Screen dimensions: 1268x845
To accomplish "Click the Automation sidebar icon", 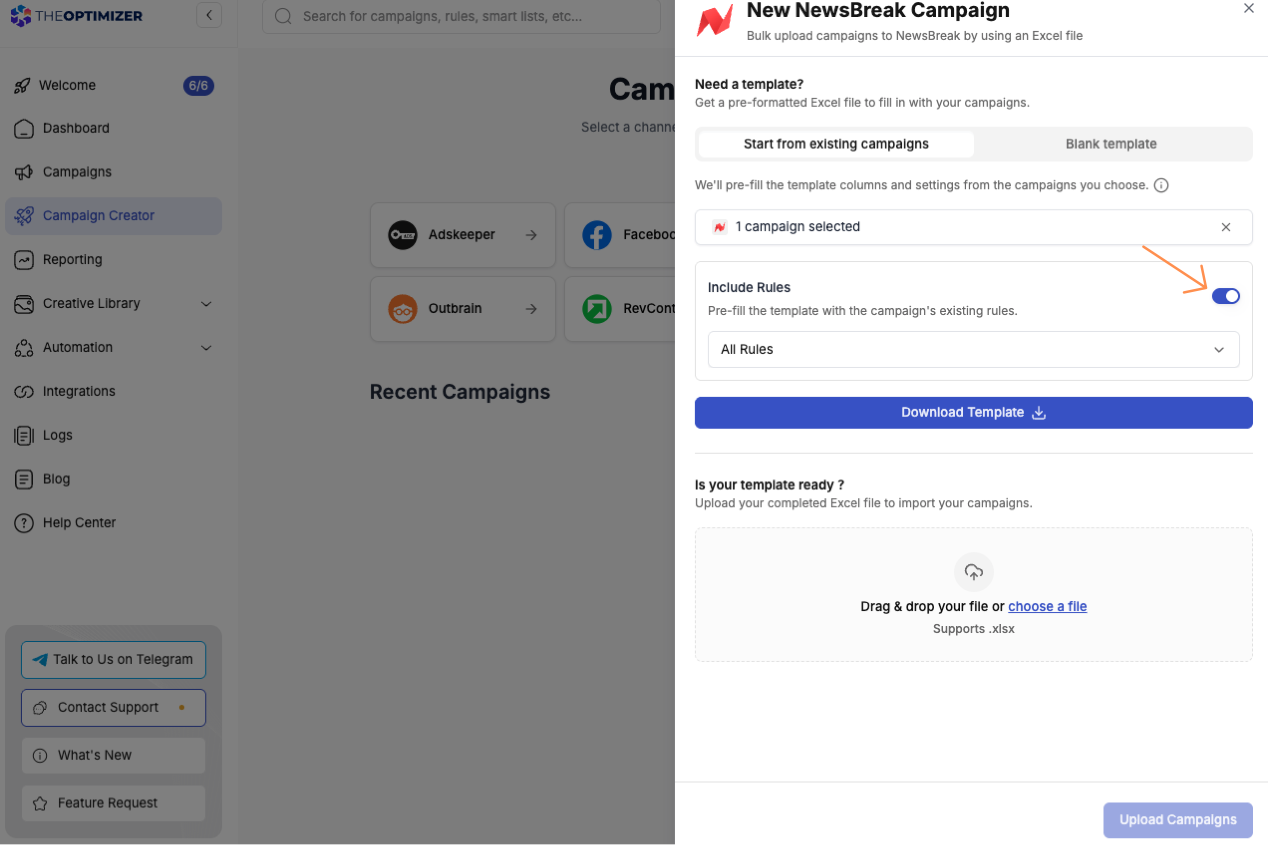I will (x=24, y=348).
